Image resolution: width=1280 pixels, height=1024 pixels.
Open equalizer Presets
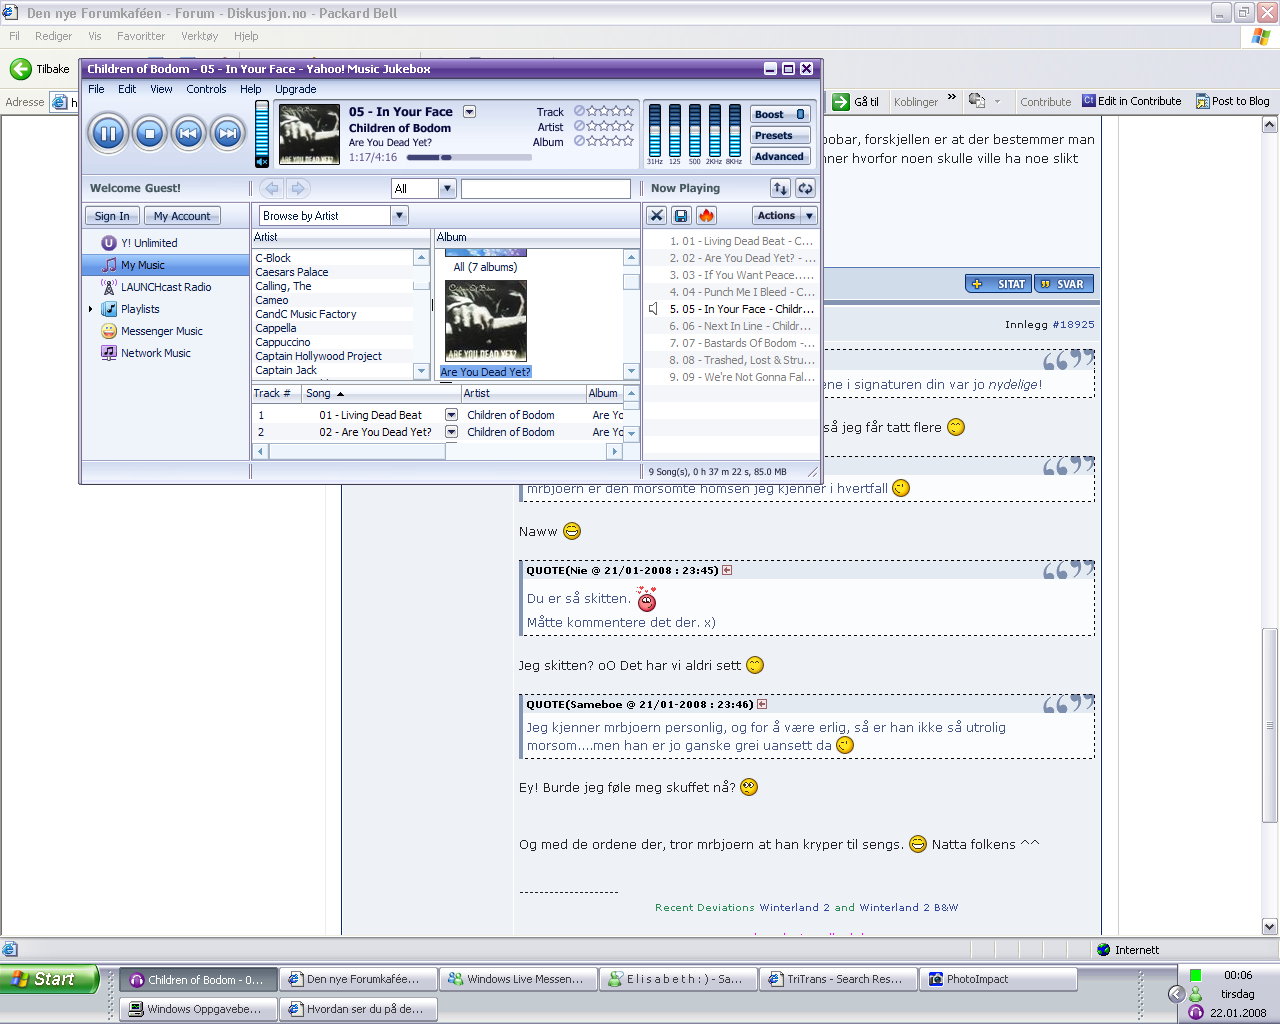tap(780, 135)
